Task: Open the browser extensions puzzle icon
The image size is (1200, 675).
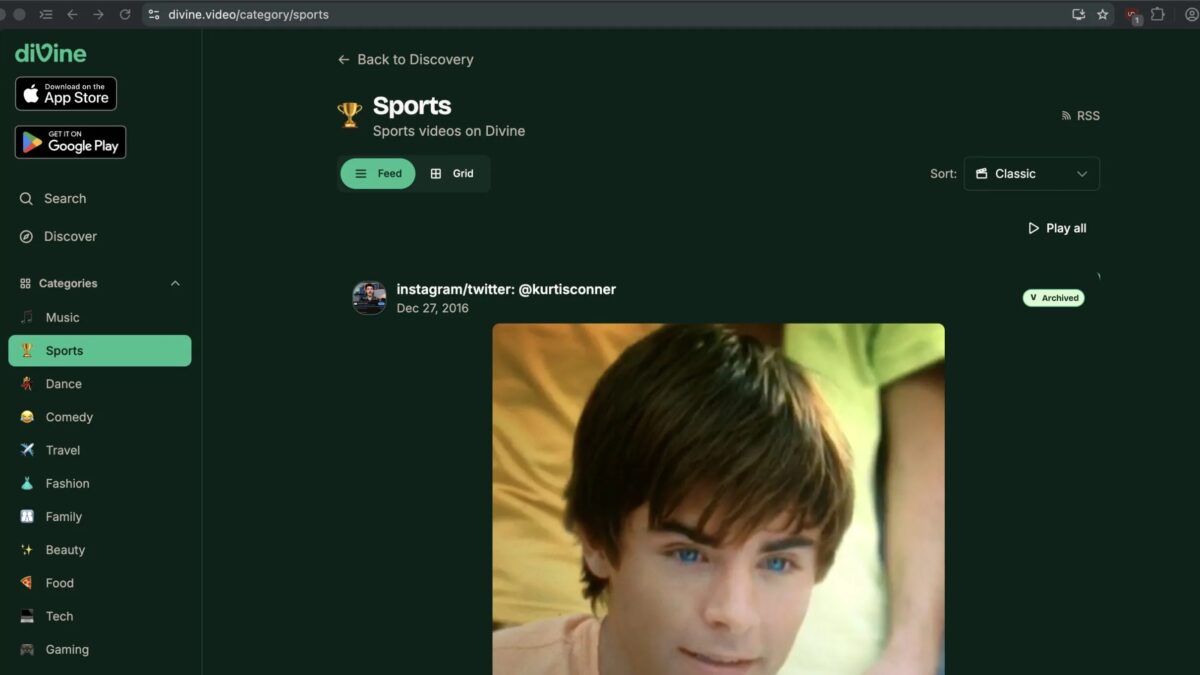Action: tap(1158, 15)
